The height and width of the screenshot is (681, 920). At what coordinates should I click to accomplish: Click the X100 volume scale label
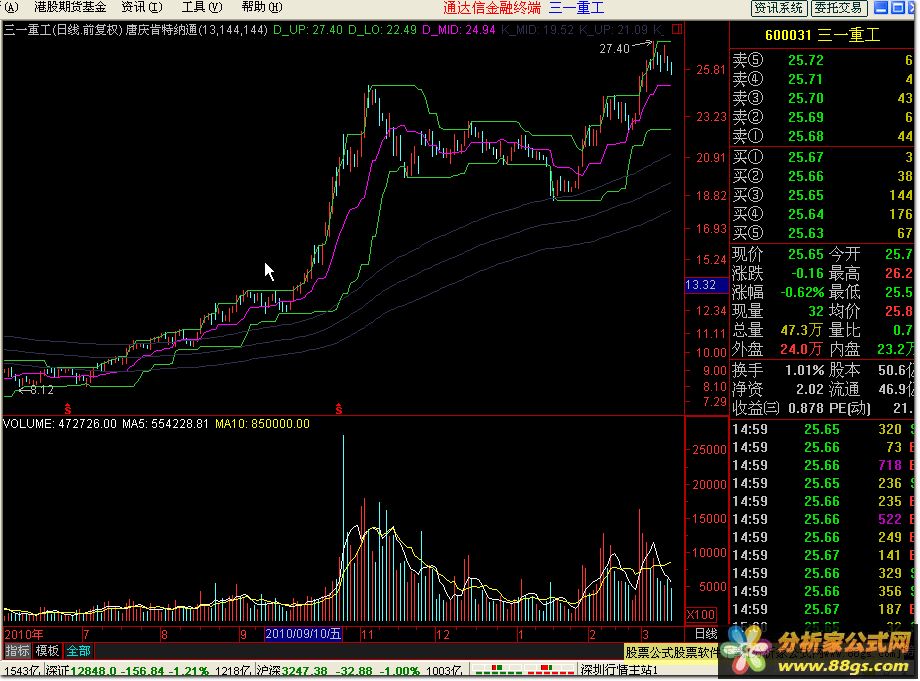coord(701,615)
